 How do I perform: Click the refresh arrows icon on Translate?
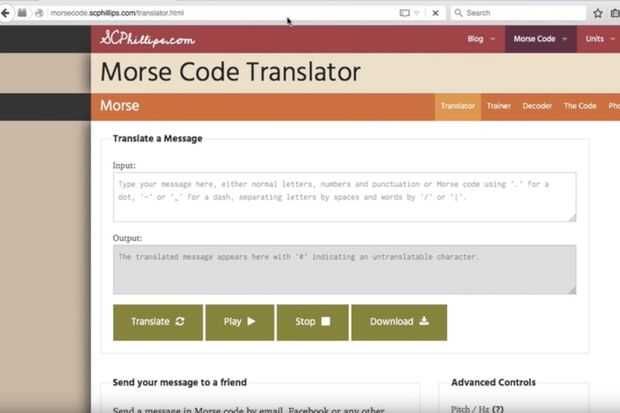click(x=180, y=321)
